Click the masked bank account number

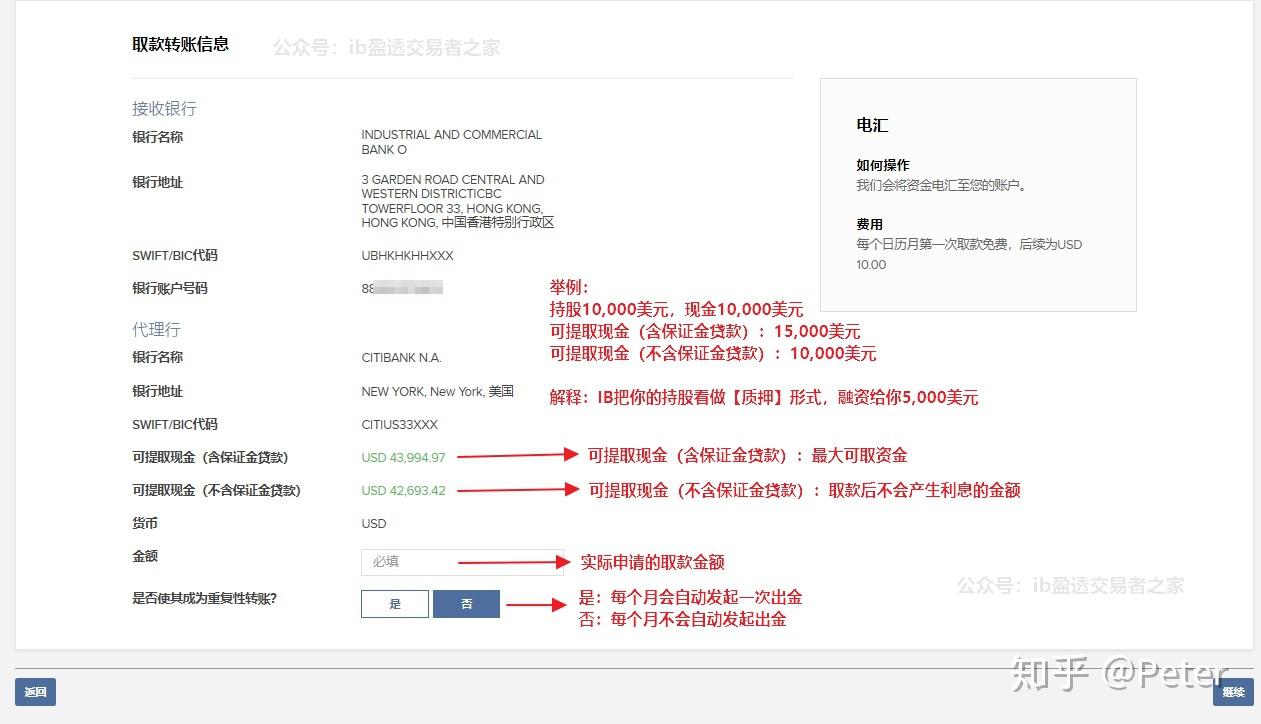[402, 288]
